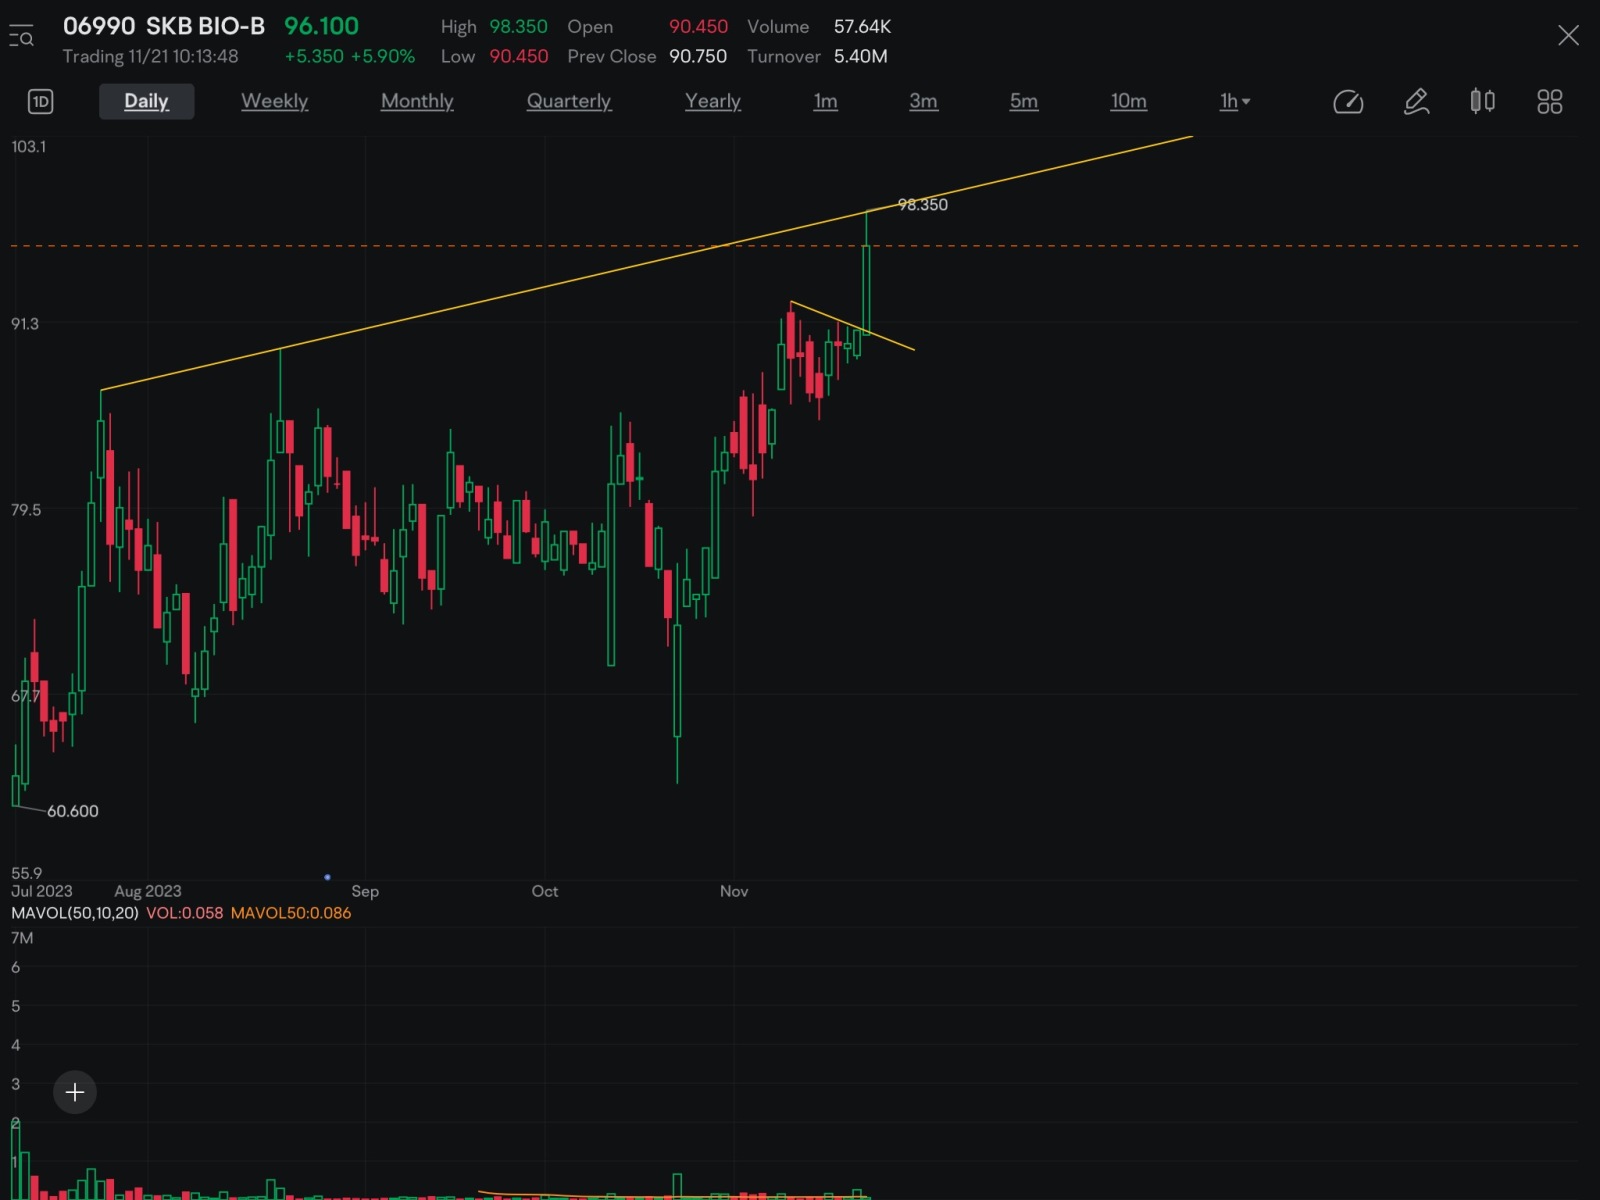Click the Turnover 5.40M value
This screenshot has width=1600, height=1200.
(861, 57)
